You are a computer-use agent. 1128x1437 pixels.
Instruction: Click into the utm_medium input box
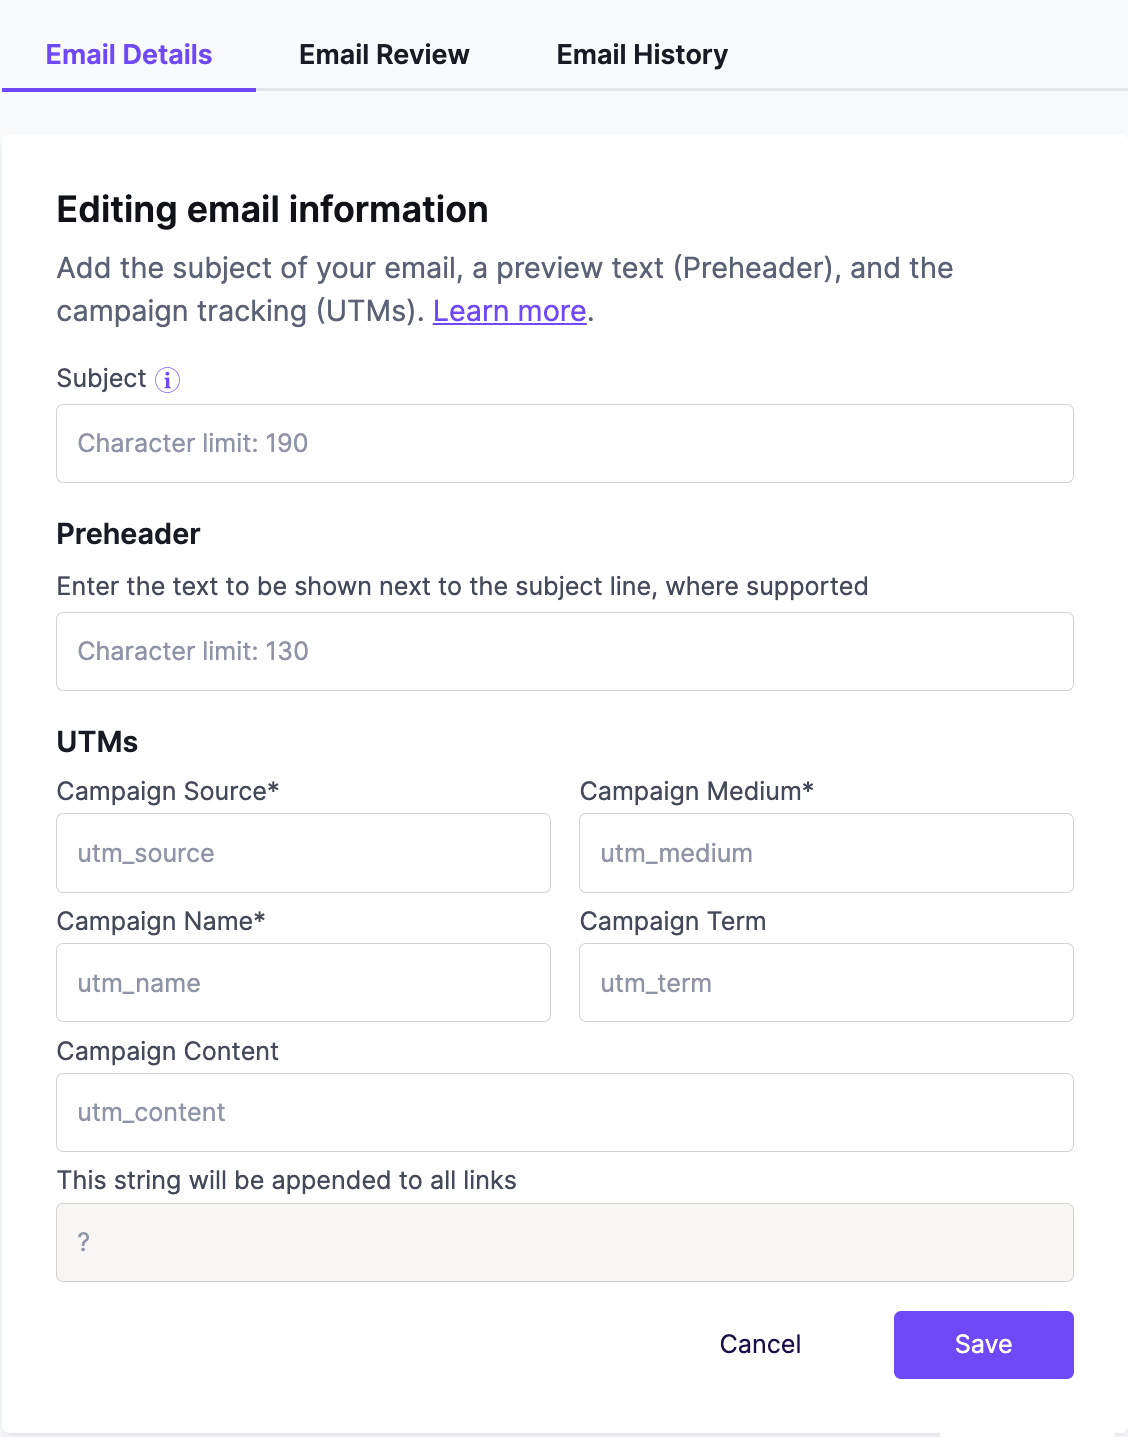coord(826,853)
